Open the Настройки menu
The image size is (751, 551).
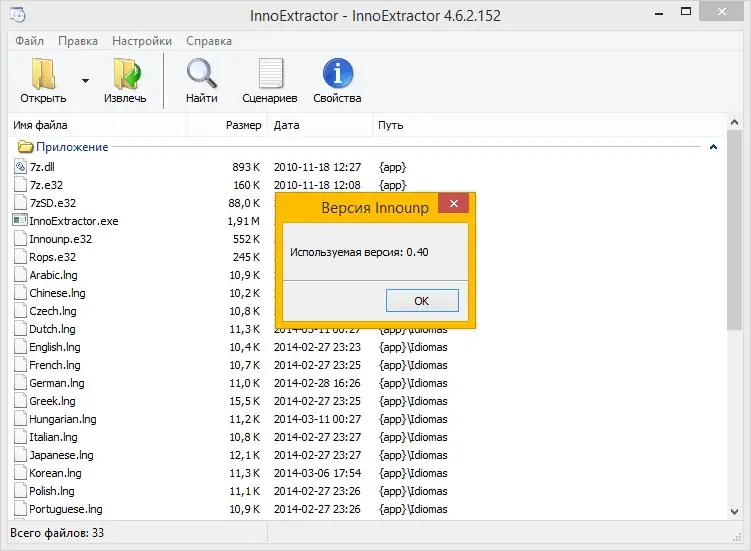pos(142,41)
